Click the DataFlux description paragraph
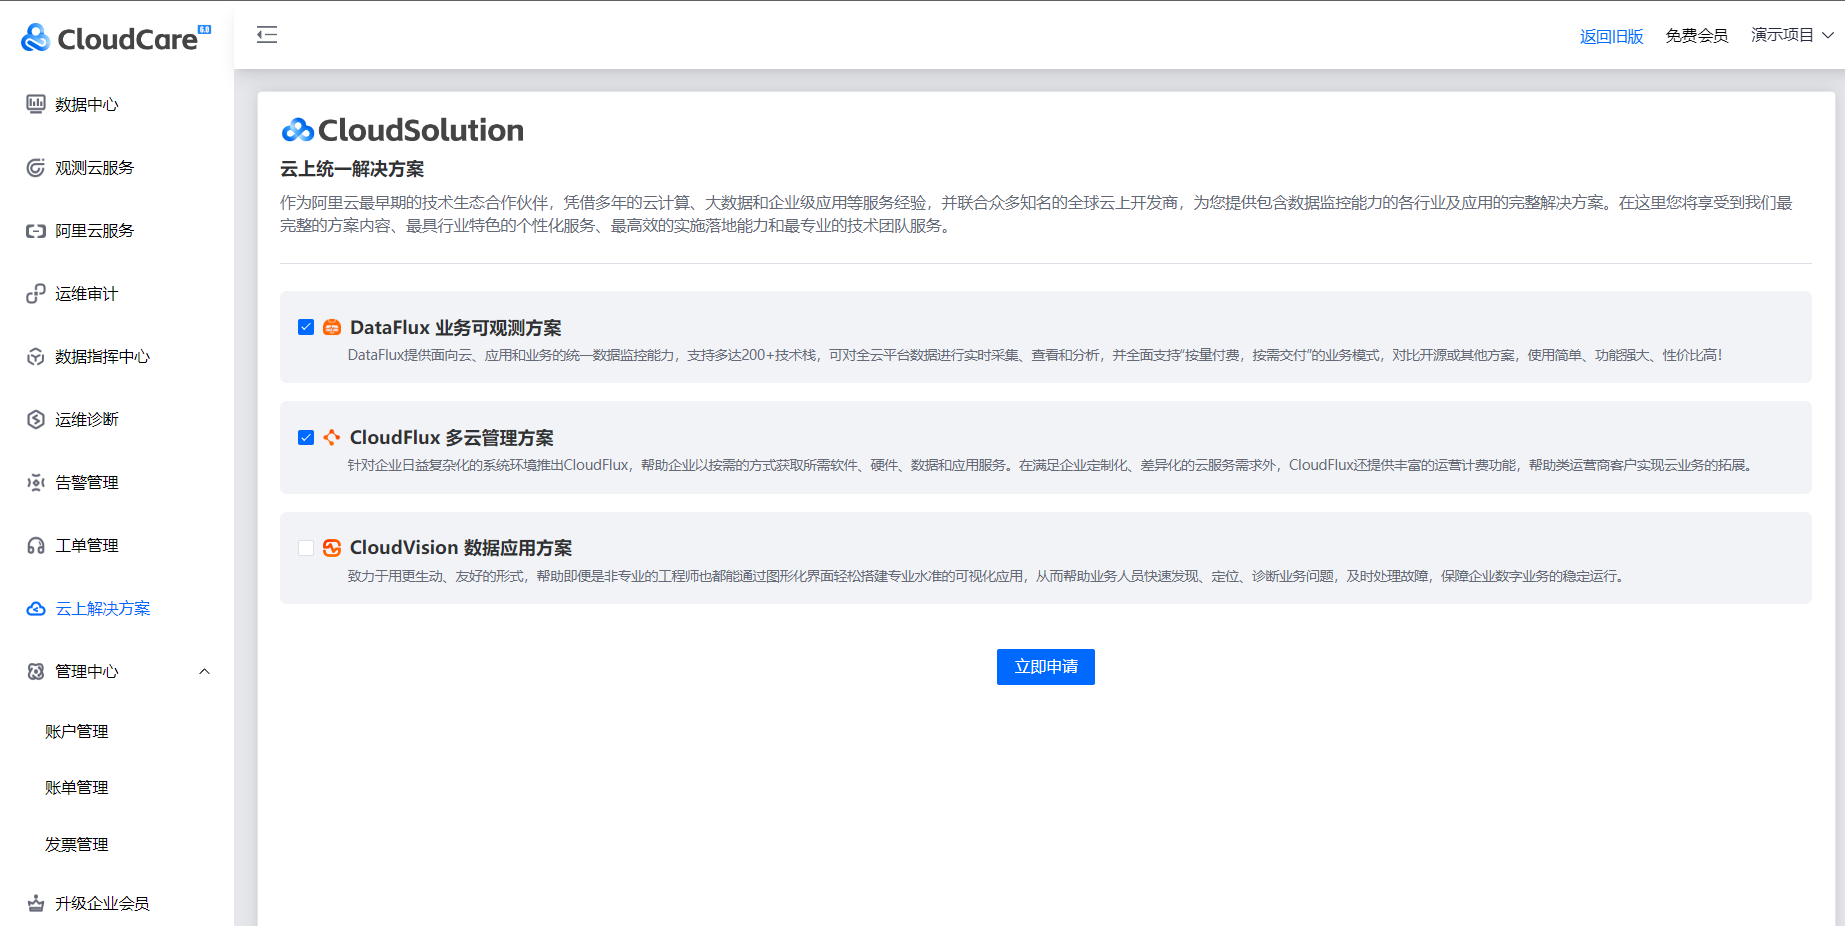 coord(1035,355)
